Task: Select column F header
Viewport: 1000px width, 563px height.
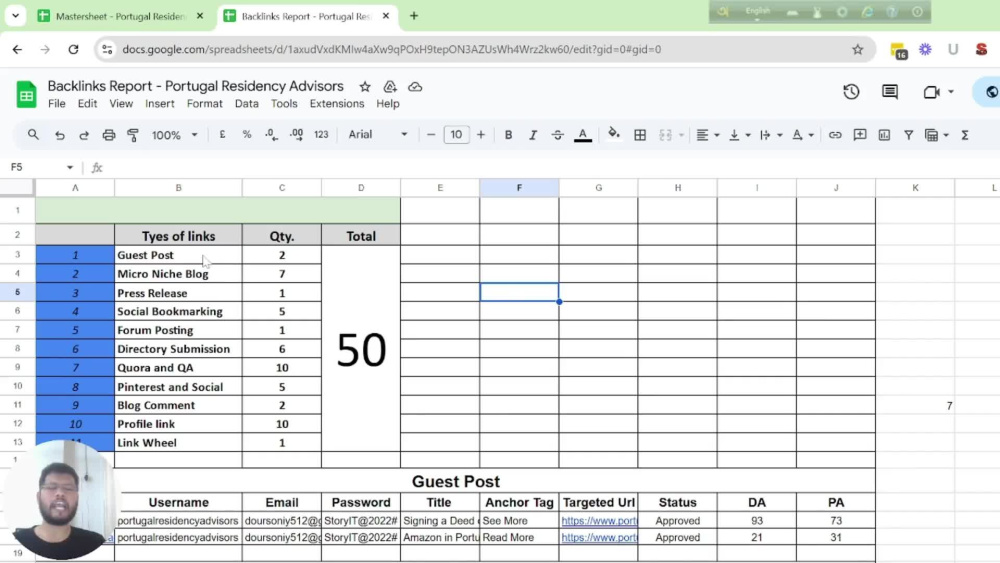Action: pyautogui.click(x=519, y=187)
